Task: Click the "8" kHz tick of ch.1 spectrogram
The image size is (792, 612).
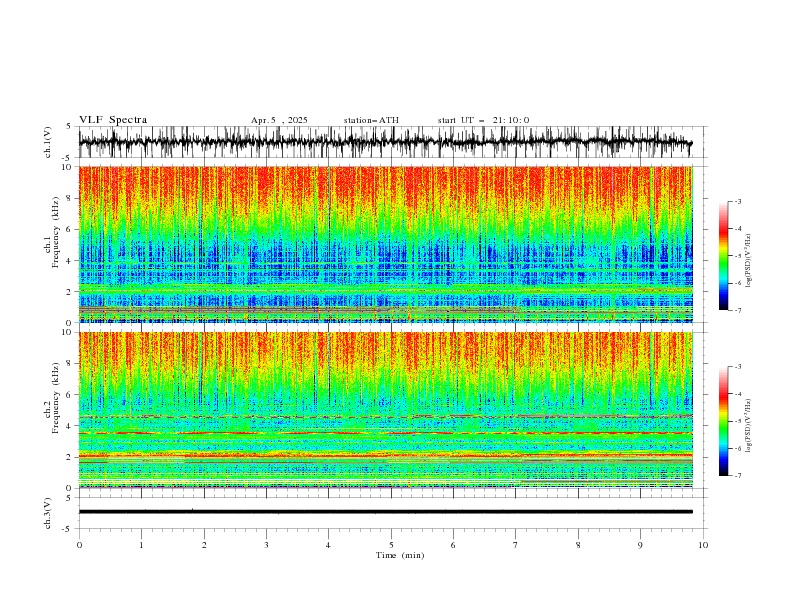Action: [x=71, y=198]
